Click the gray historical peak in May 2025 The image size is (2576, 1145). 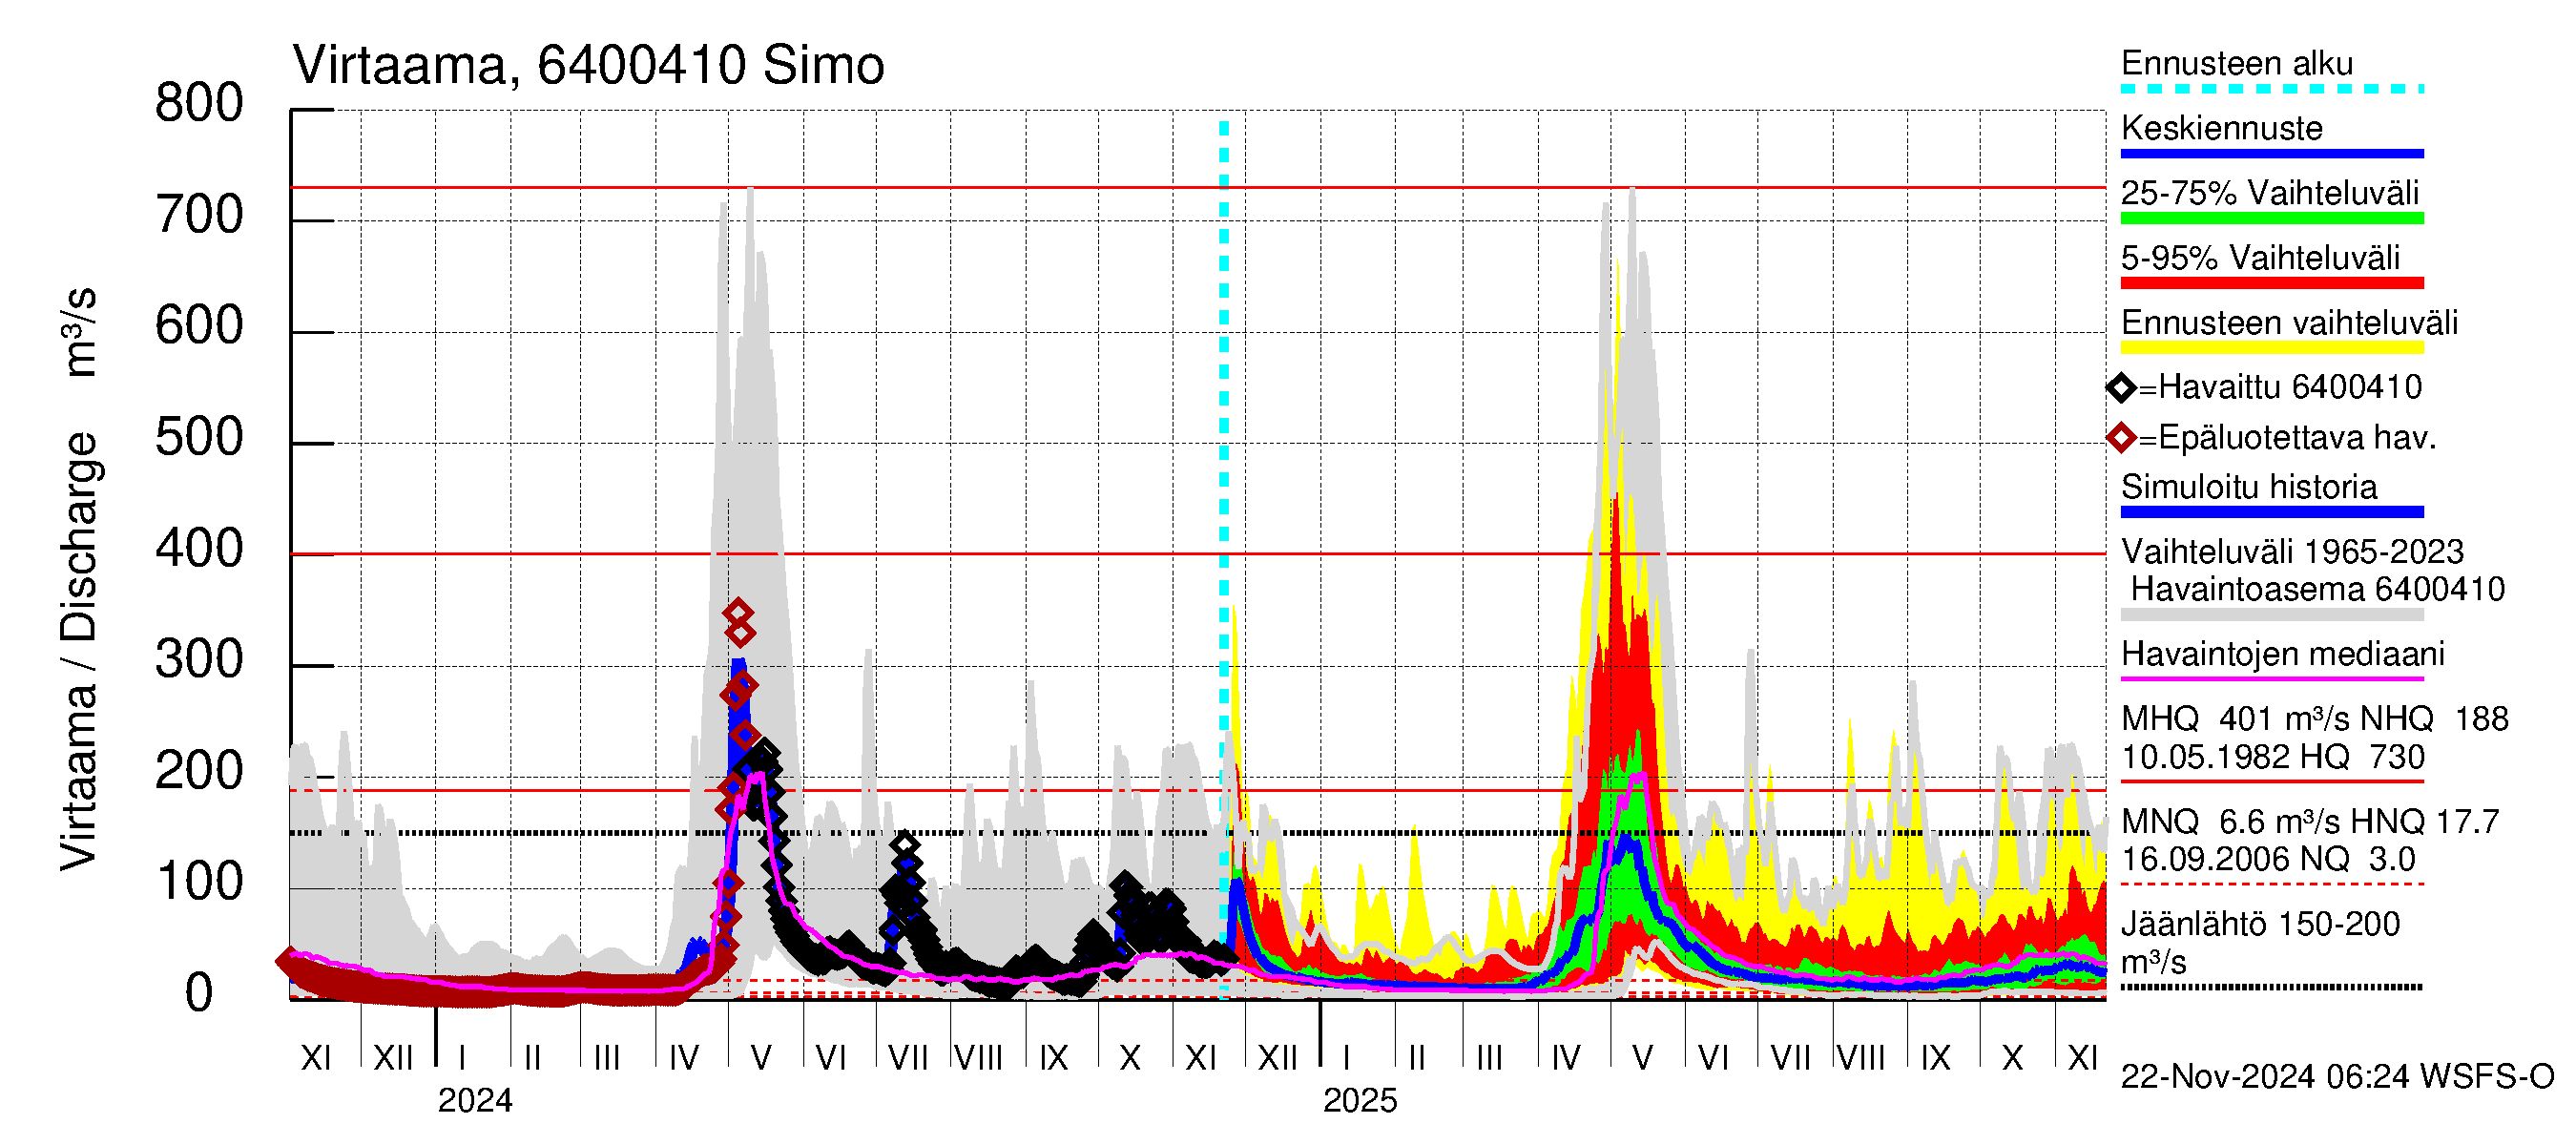pos(1632,192)
